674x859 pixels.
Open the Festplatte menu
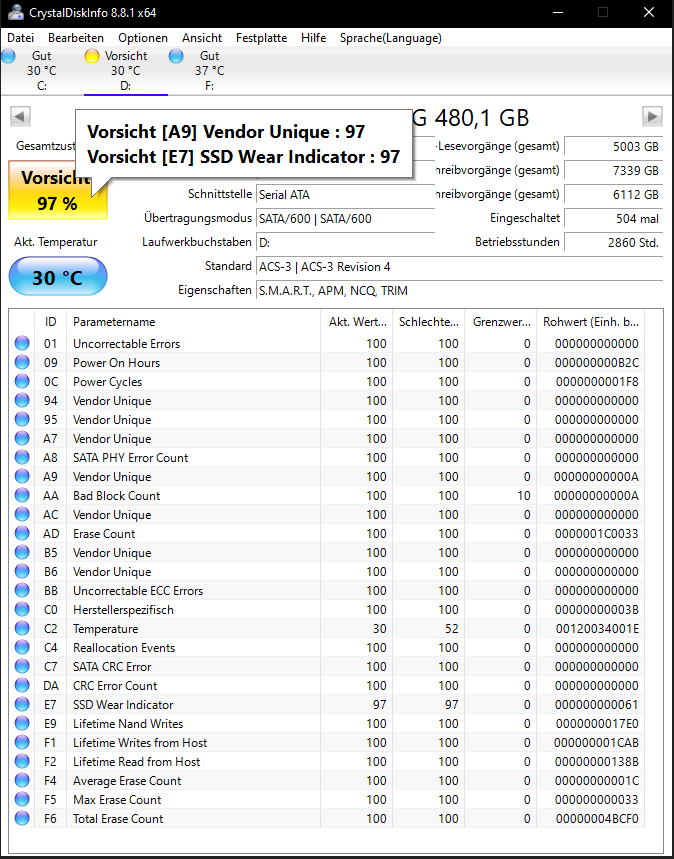(261, 38)
